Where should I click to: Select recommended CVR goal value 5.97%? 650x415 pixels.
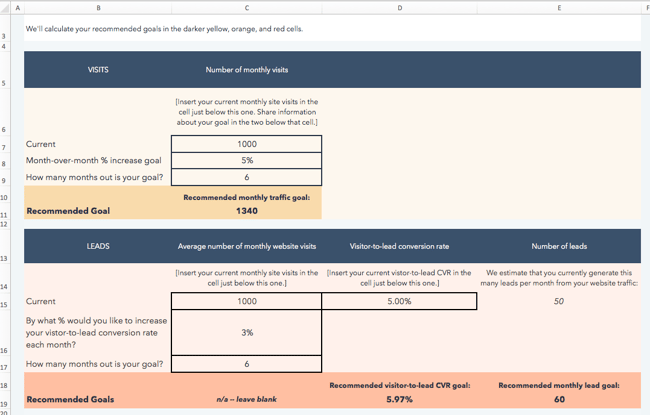(x=399, y=399)
